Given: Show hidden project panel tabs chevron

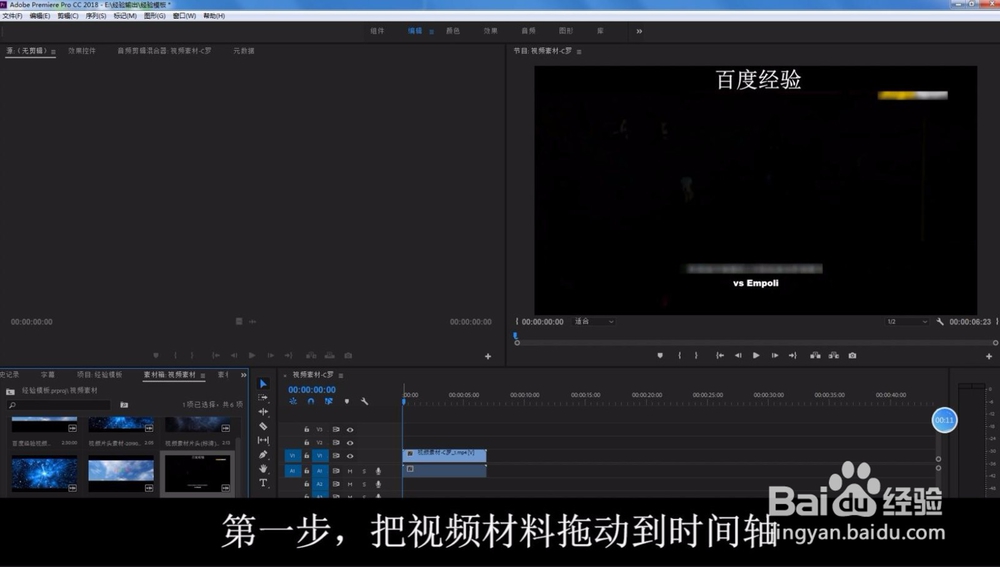Looking at the screenshot, I should pos(243,375).
